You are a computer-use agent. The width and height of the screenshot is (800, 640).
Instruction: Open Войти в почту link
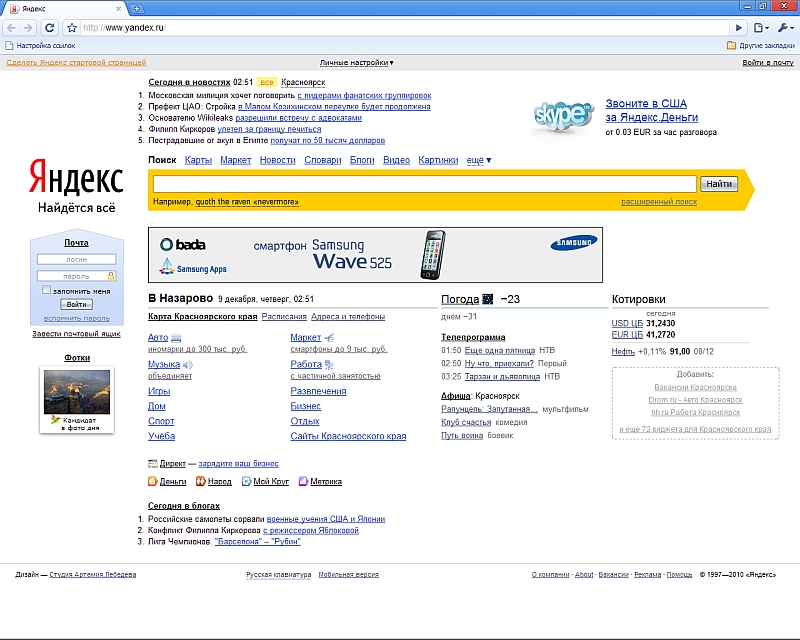point(768,62)
